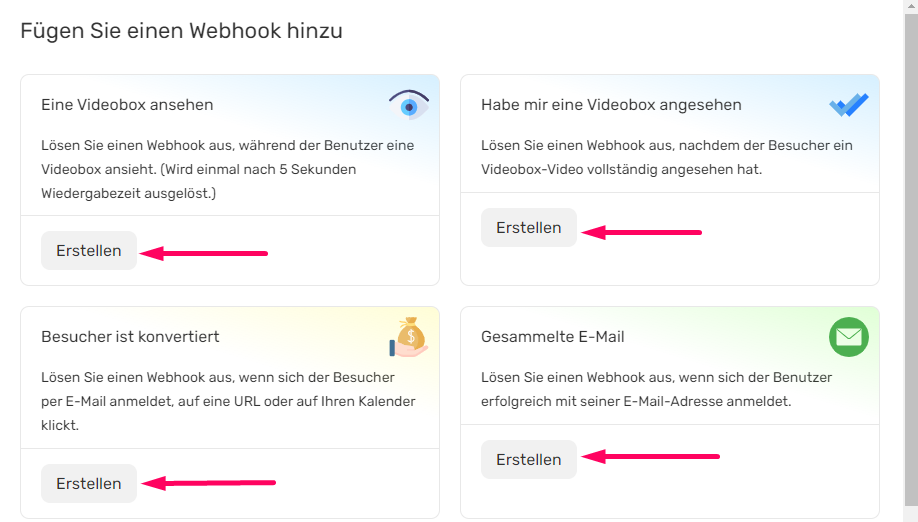The image size is (918, 522).
Task: Click the vertical scrollbar on the right edge
Action: coord(911,261)
